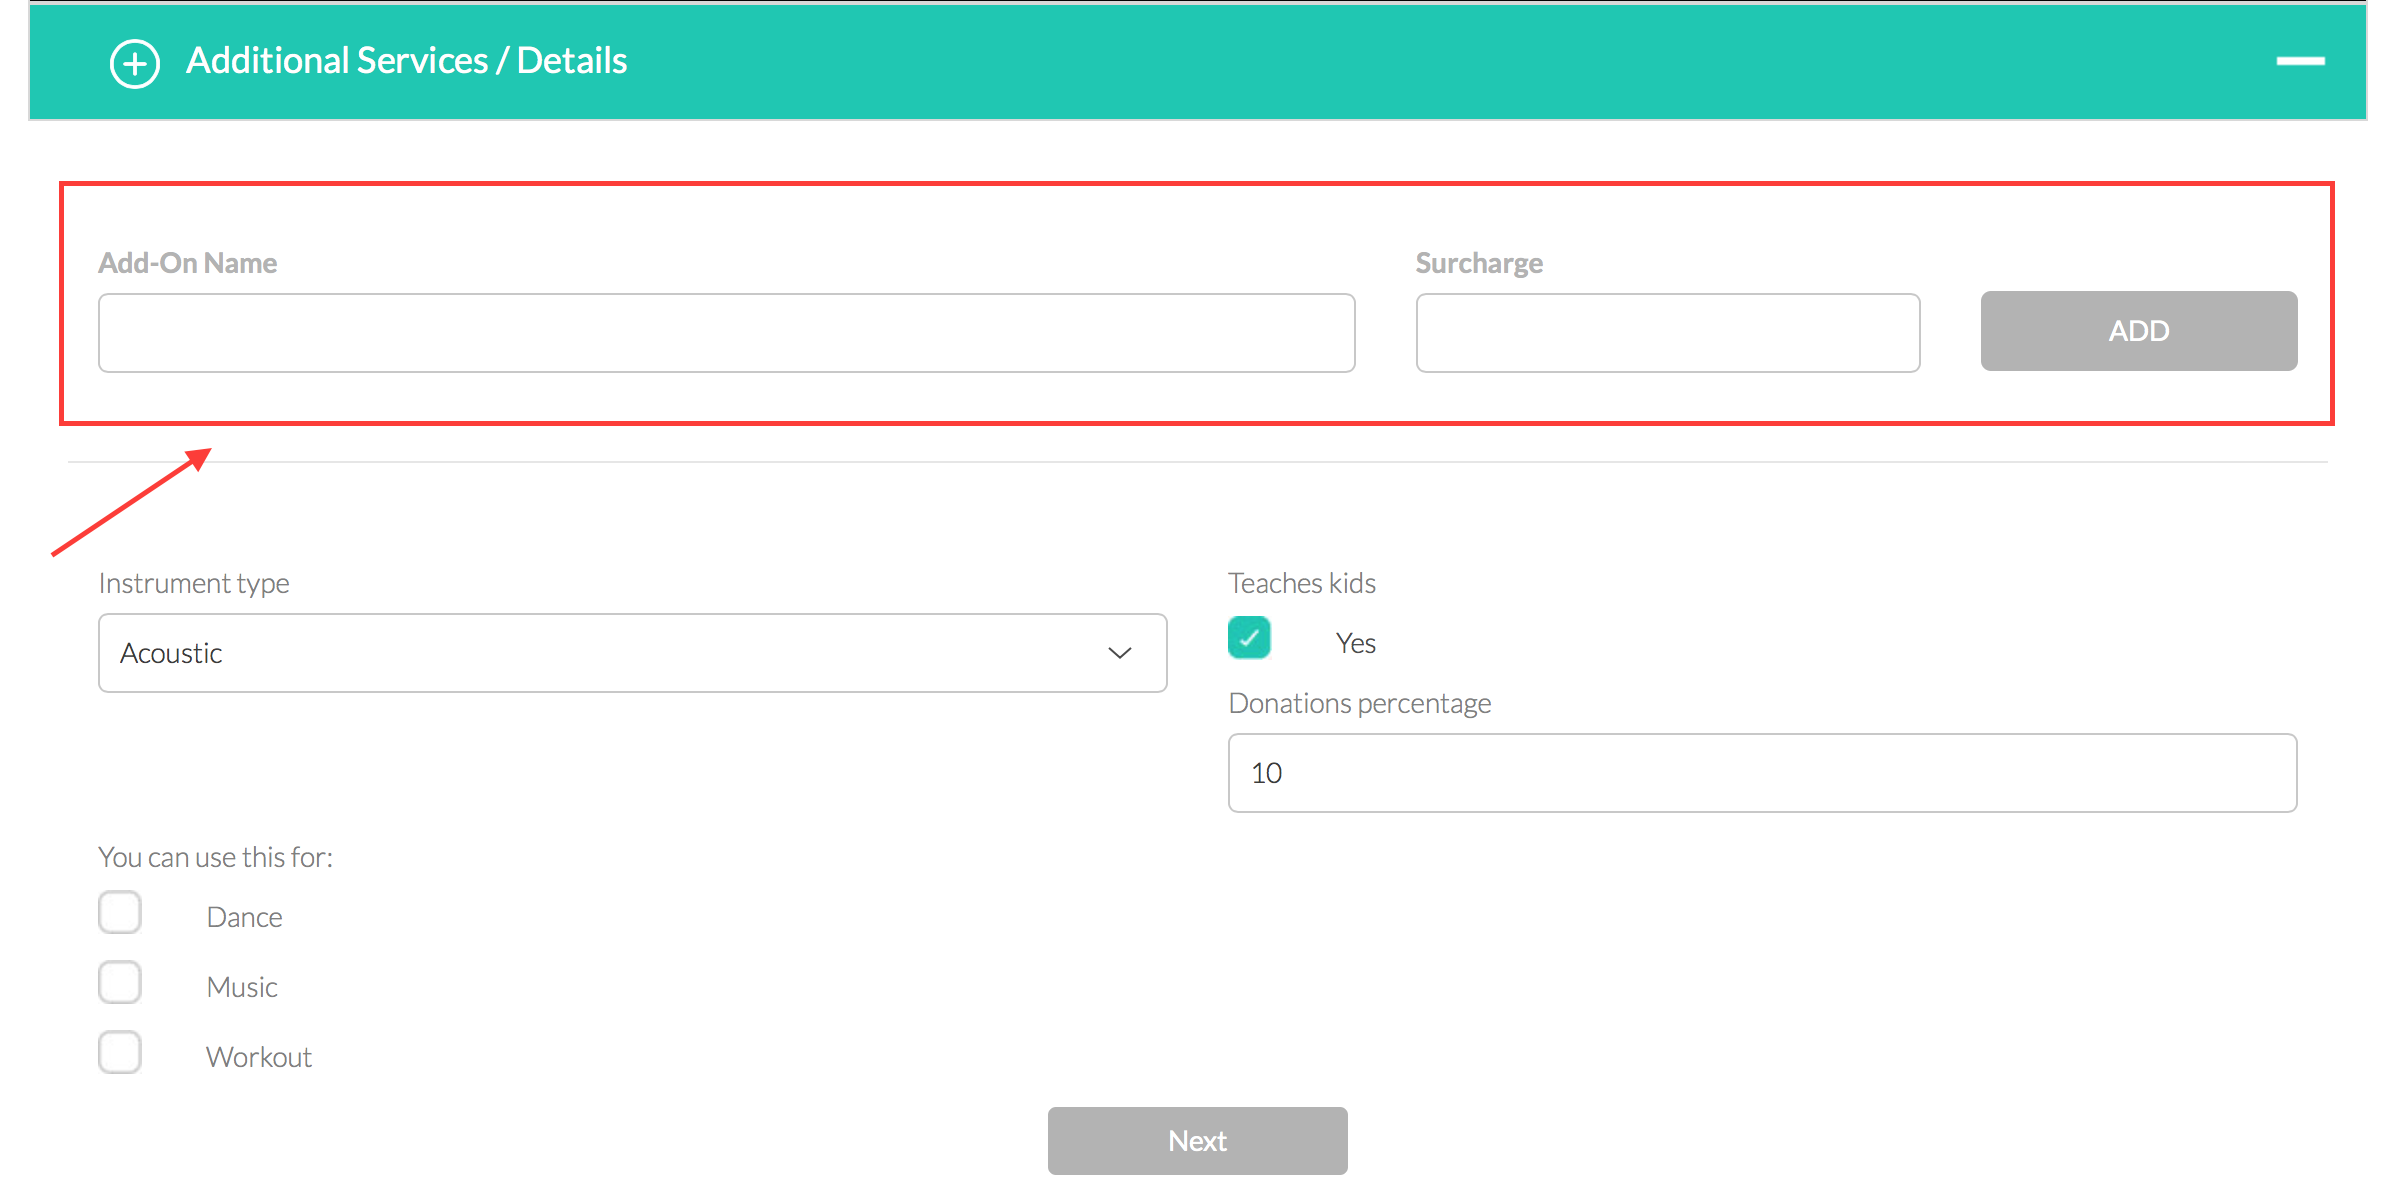Viewport: 2394px width, 1192px height.
Task: Click the Instrument type dropdown chevron arrow
Action: pos(1120,653)
